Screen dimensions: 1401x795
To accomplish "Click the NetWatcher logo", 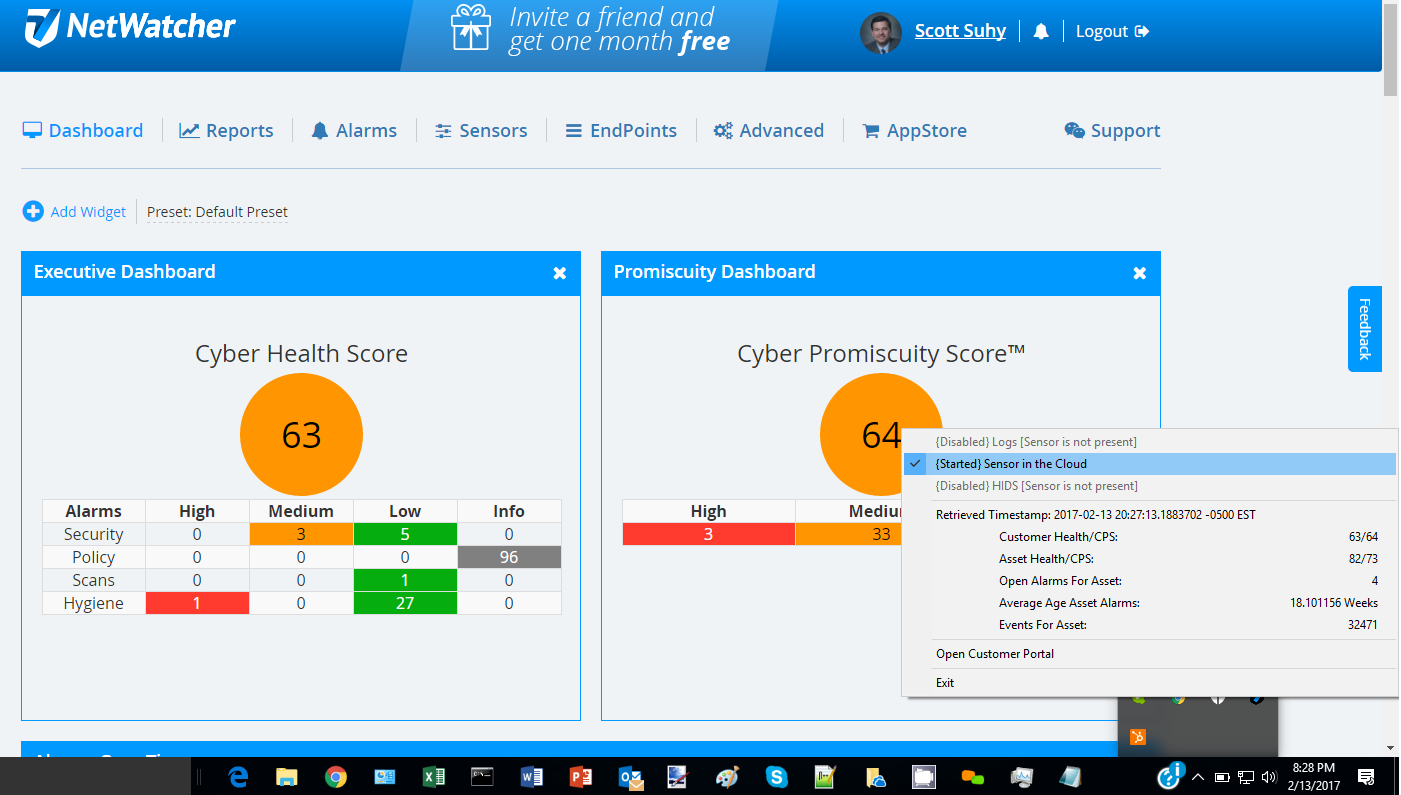I will click(x=130, y=28).
